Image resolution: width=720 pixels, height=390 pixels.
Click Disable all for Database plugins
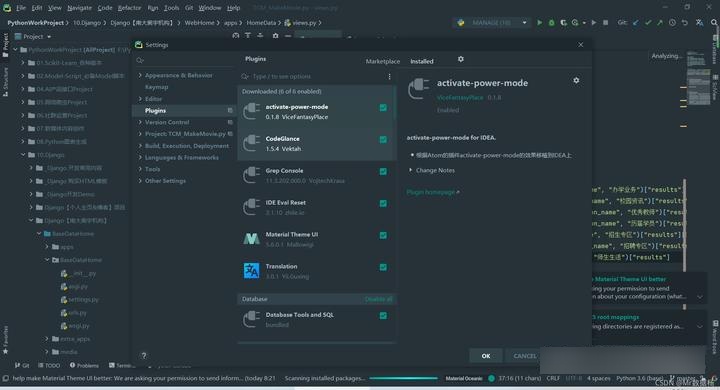pos(378,299)
